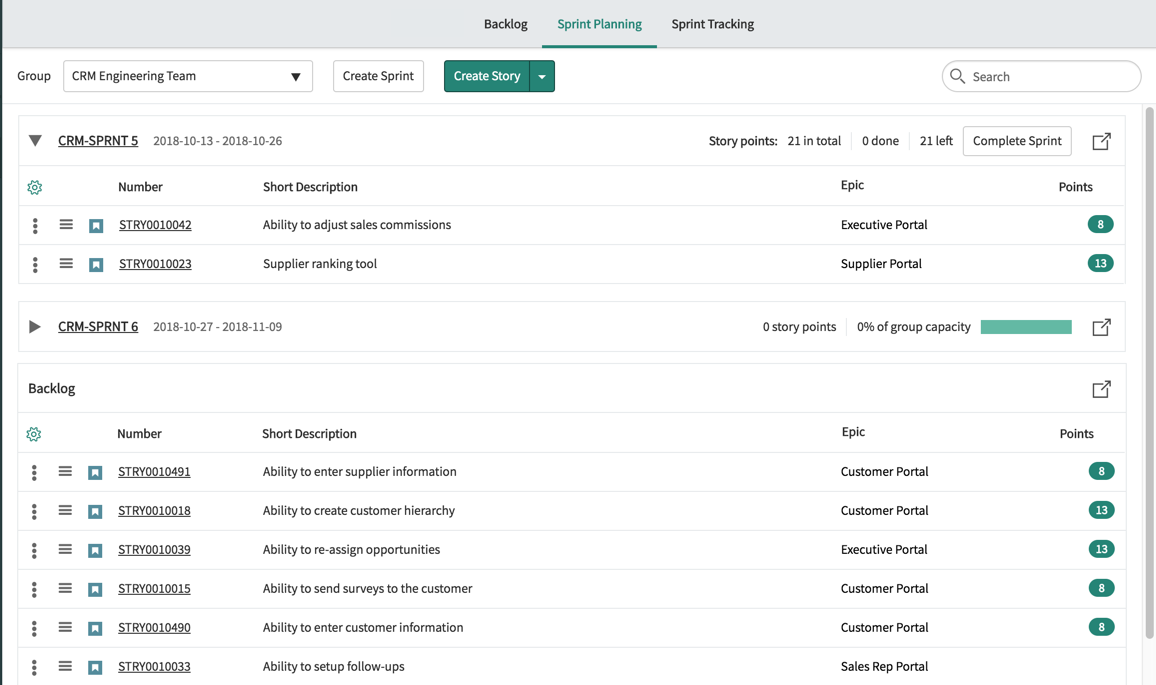
Task: Click the story bookmark icon for STRY0010018
Action: 95,512
